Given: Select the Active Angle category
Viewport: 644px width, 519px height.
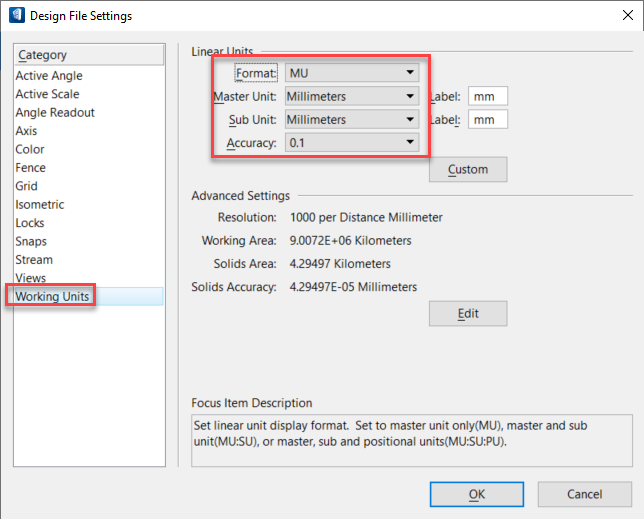Looking at the screenshot, I should (x=49, y=76).
